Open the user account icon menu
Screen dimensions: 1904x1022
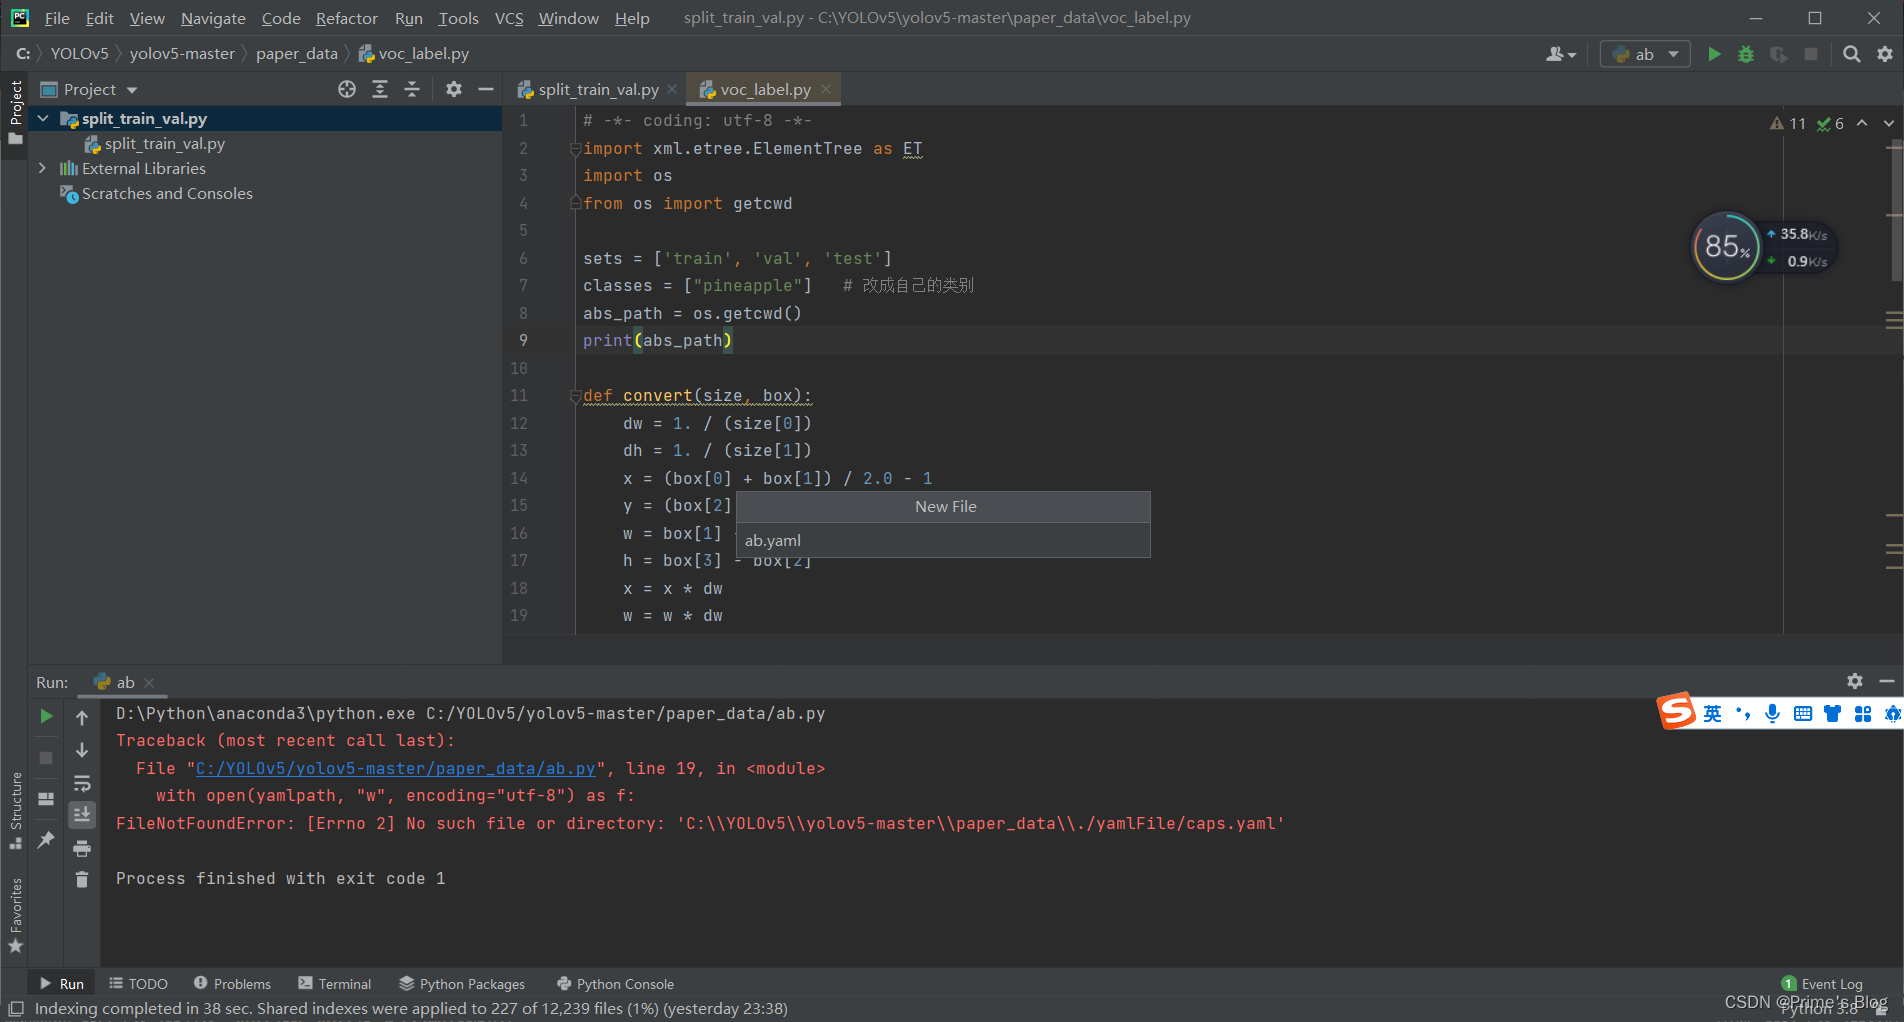(1560, 54)
